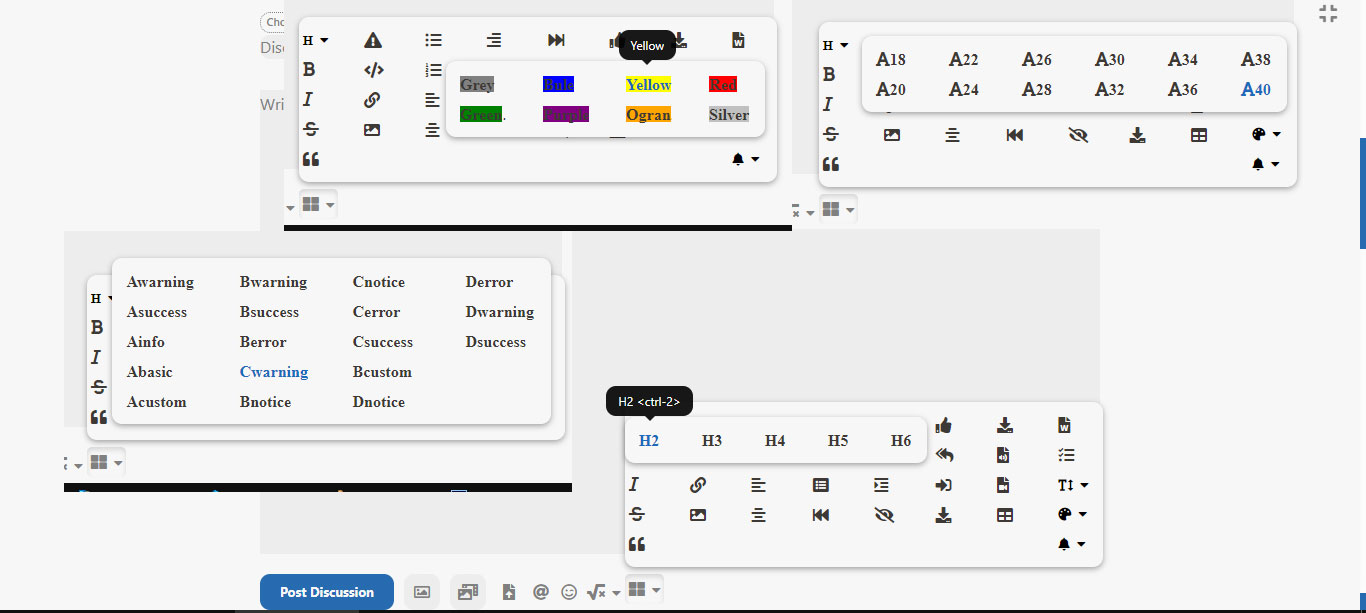Click the warning triangle icon in color panel
1366x613 pixels.
(x=373, y=40)
